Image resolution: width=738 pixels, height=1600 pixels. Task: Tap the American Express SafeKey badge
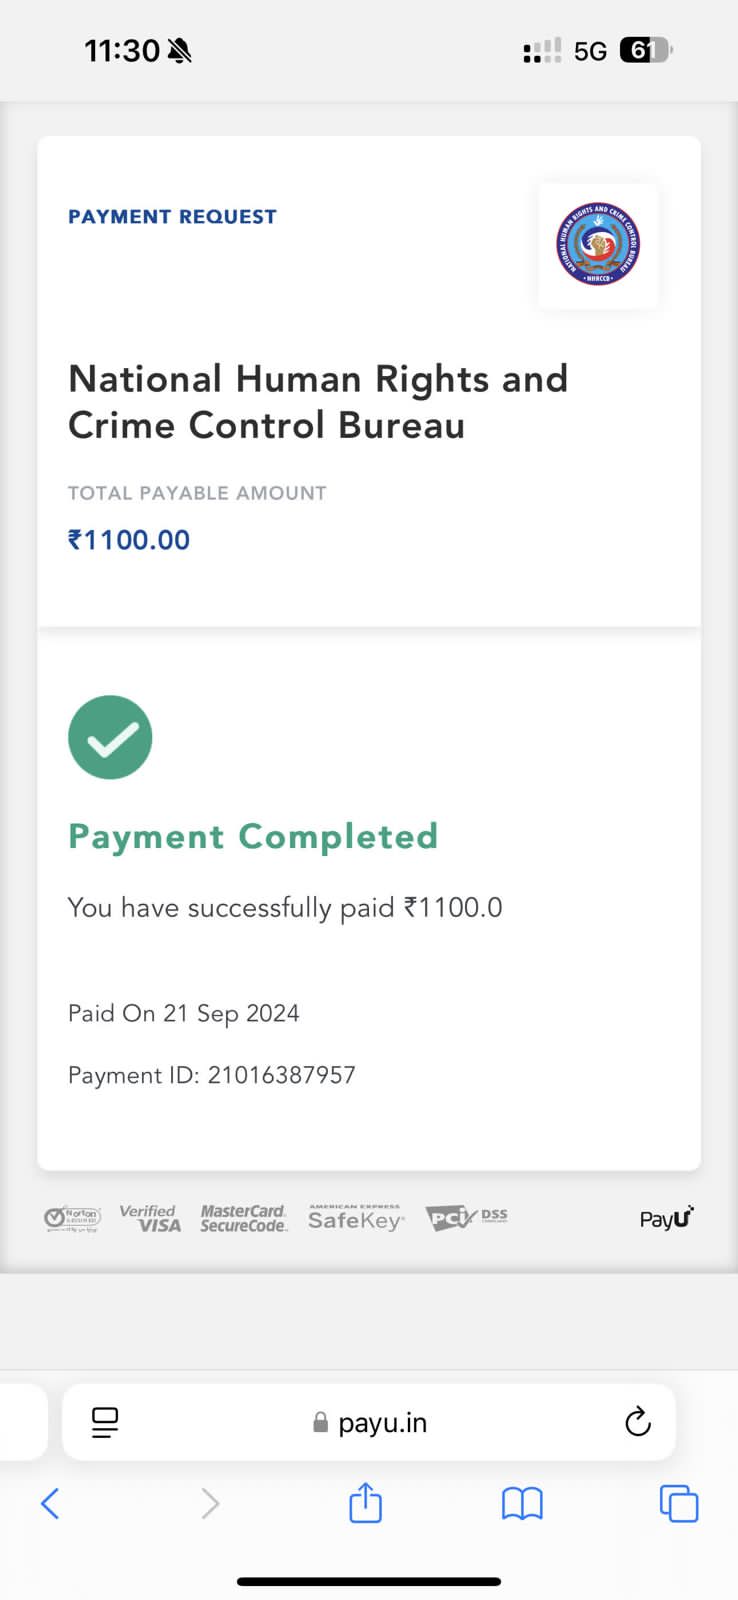pos(356,1218)
